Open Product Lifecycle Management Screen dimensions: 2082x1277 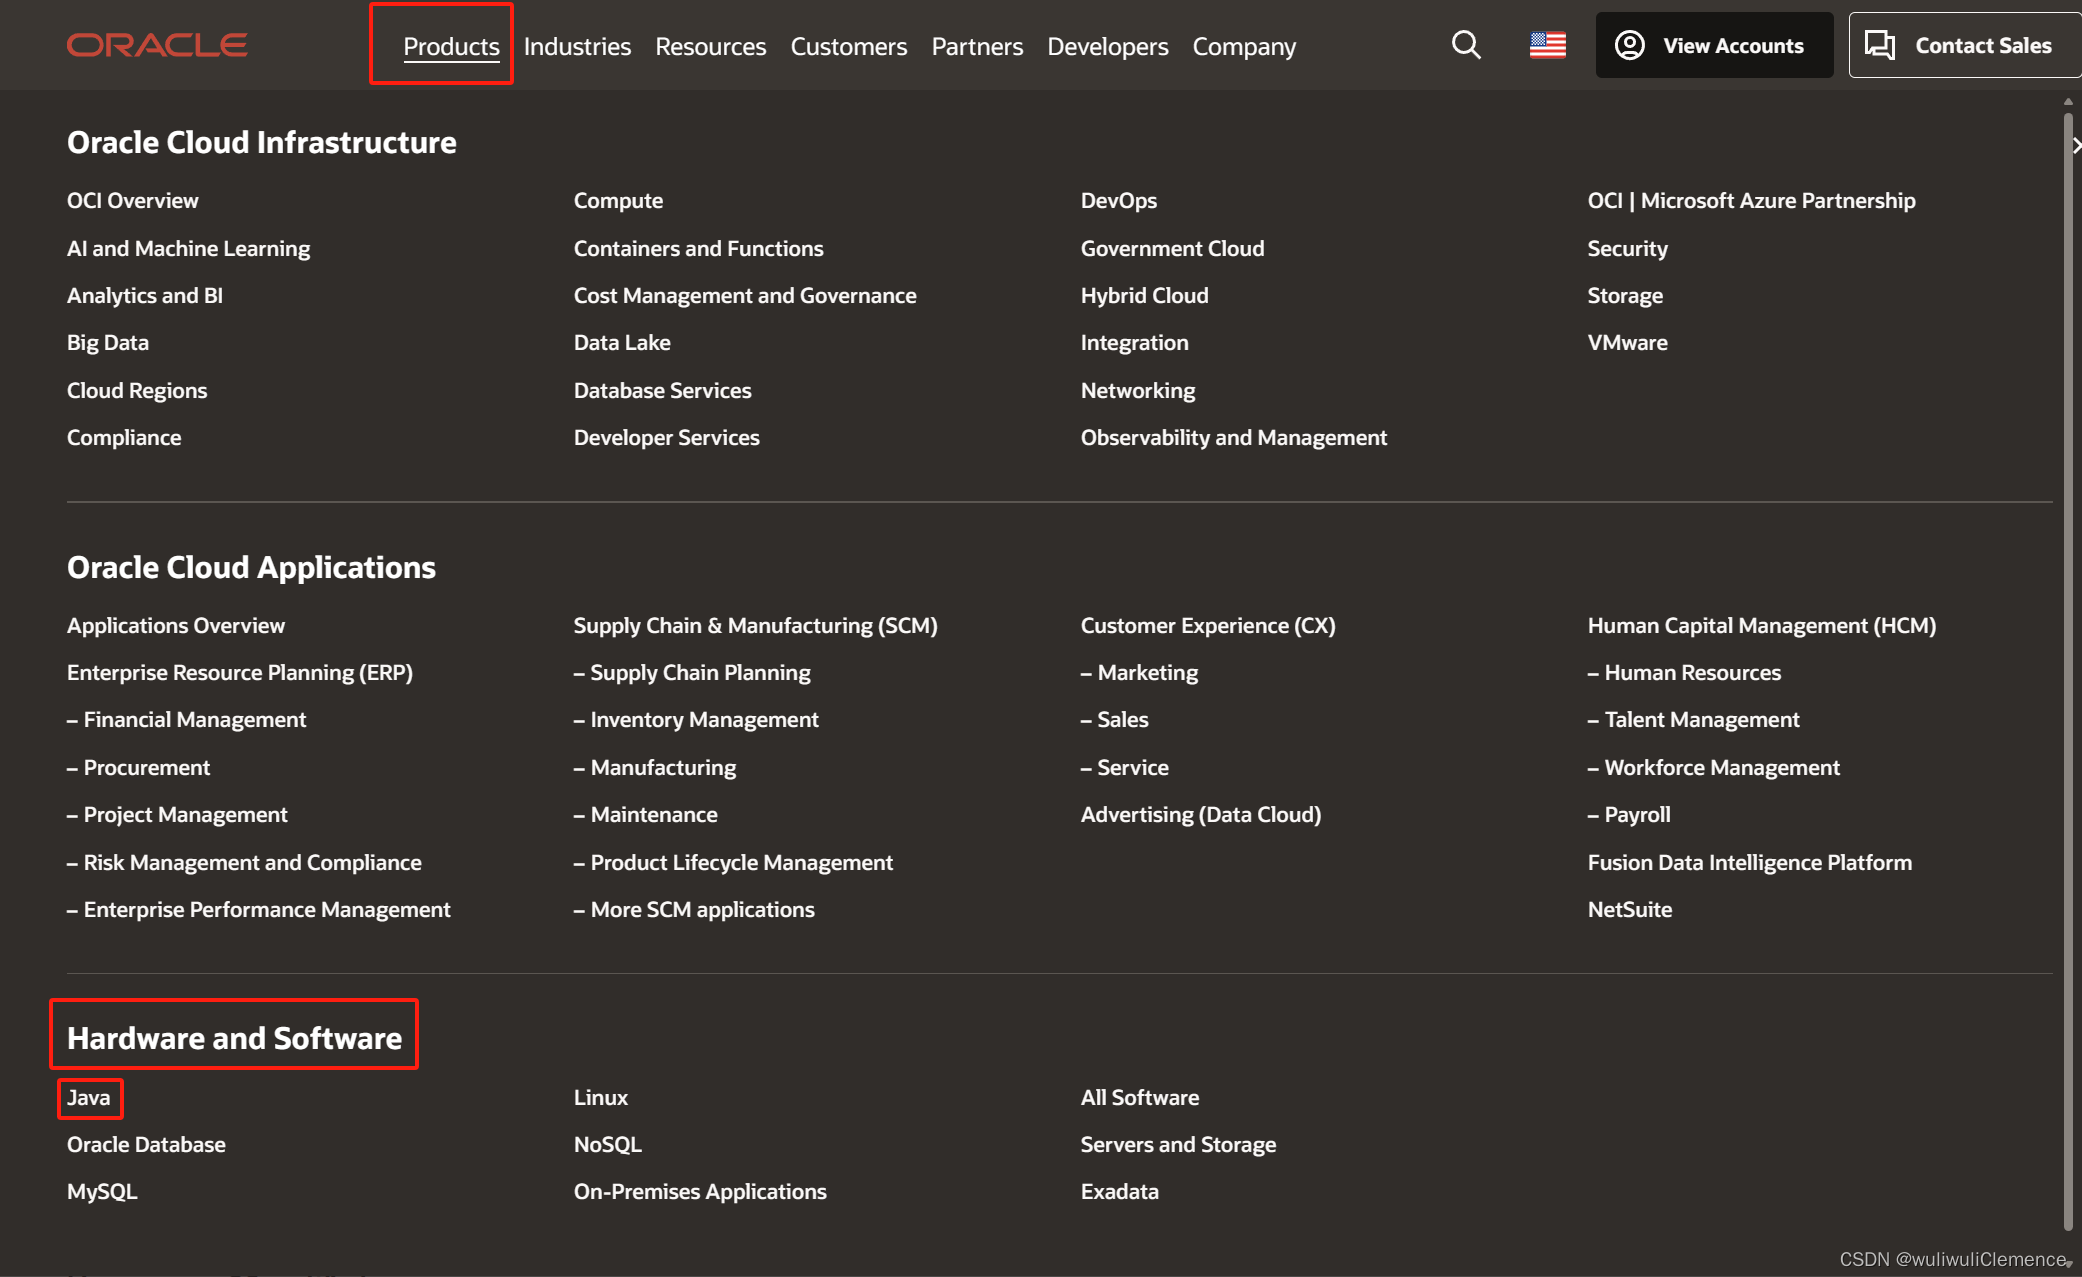click(733, 862)
